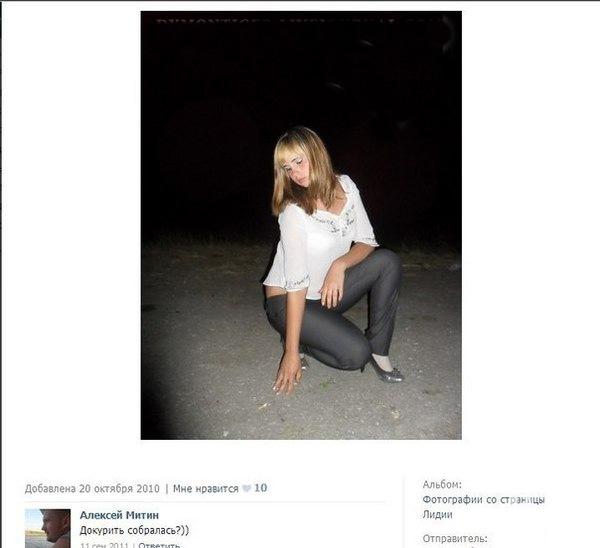Screen dimensions: 600x548
Task: Select the comment text 'Докурить собралась?))'
Action: [x=134, y=531]
